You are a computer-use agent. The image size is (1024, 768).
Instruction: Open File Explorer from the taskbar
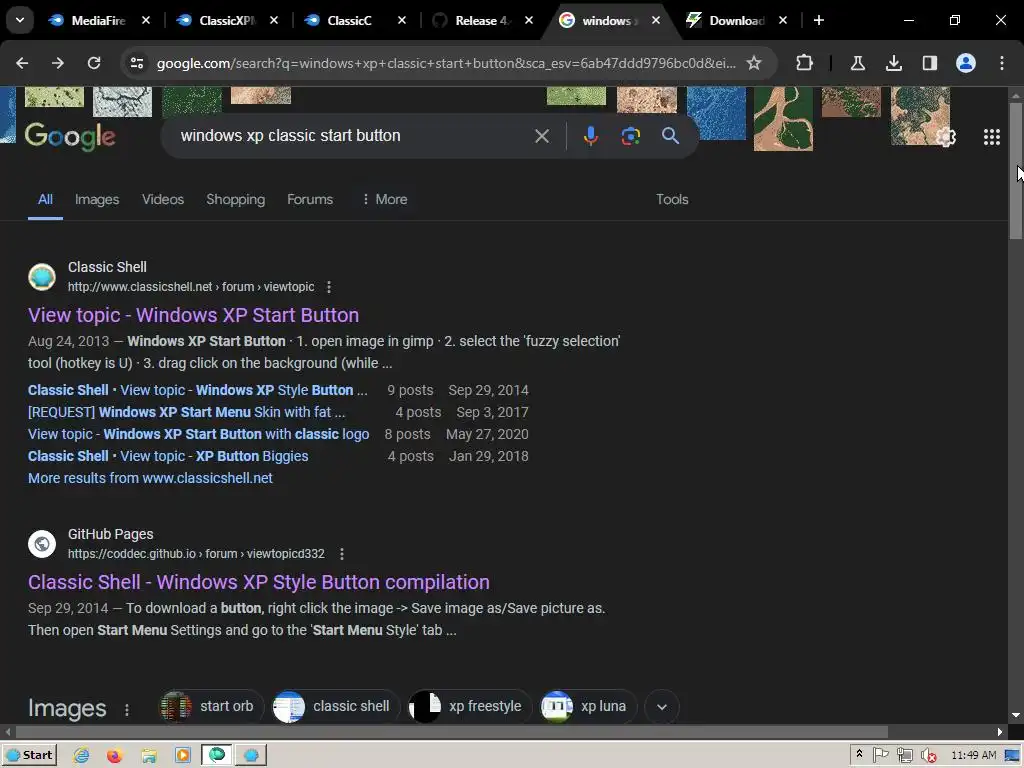[x=149, y=756]
